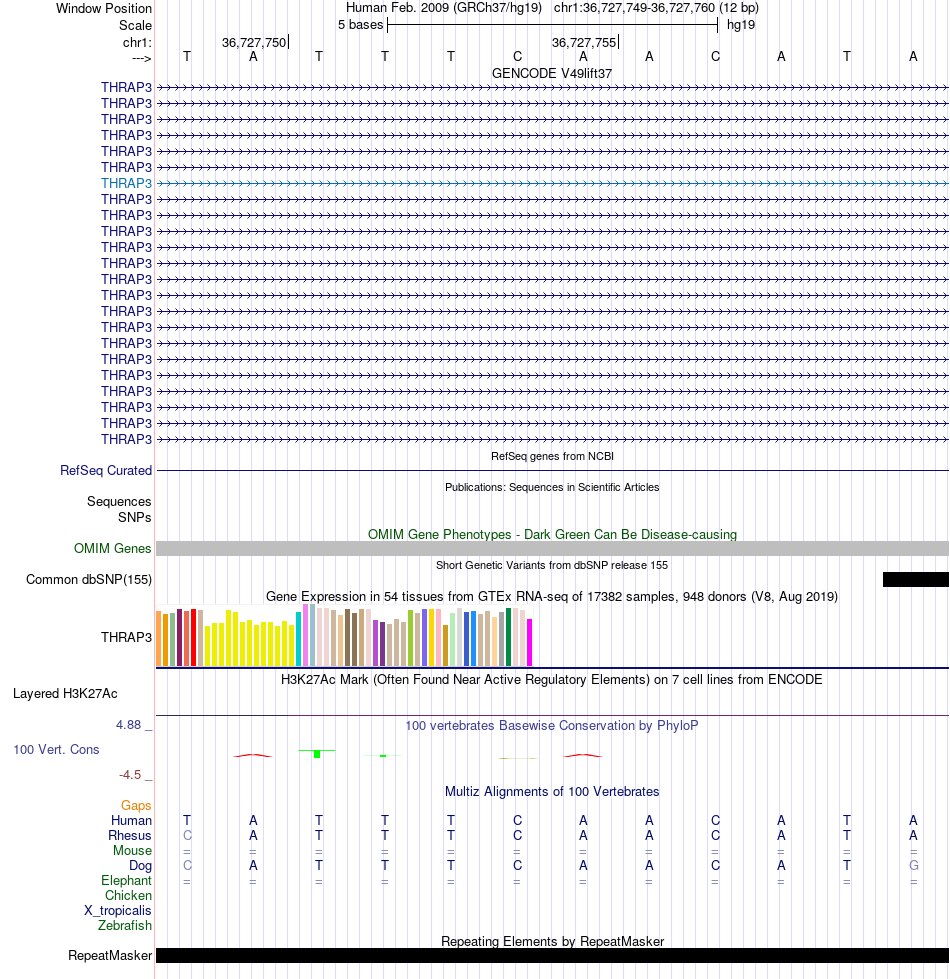
Task: Click the 36,727,755 coordinate on ruler
Action: pos(584,42)
